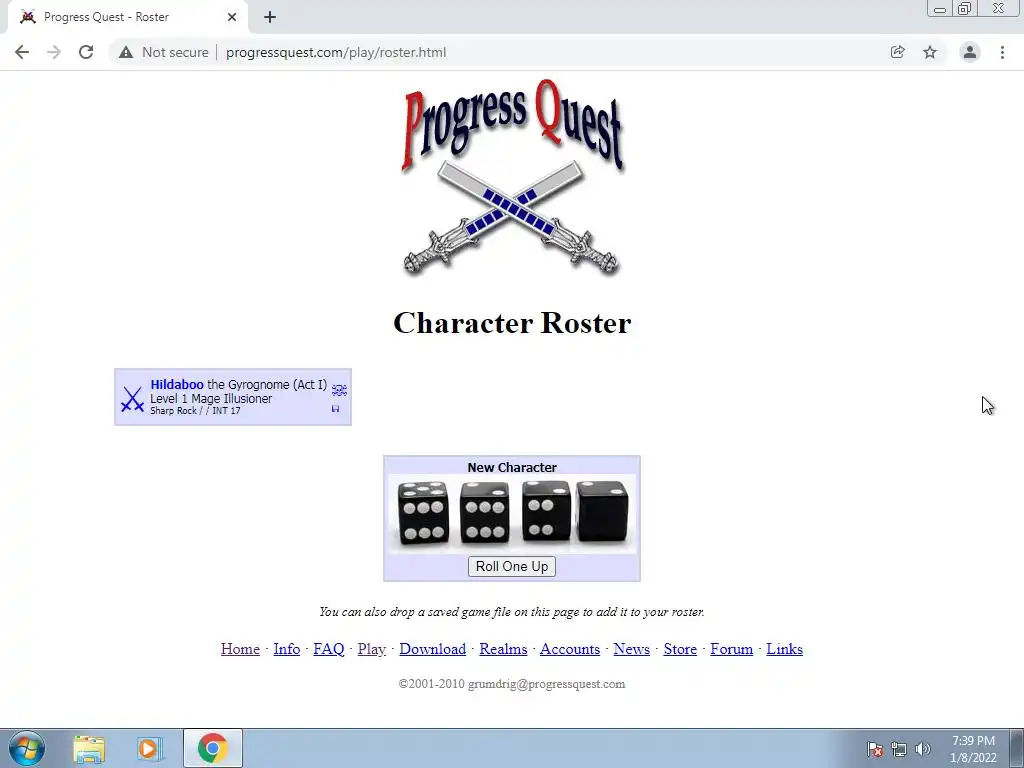1024x768 pixels.
Task: Open the Hildaboo character link
Action: (177, 385)
